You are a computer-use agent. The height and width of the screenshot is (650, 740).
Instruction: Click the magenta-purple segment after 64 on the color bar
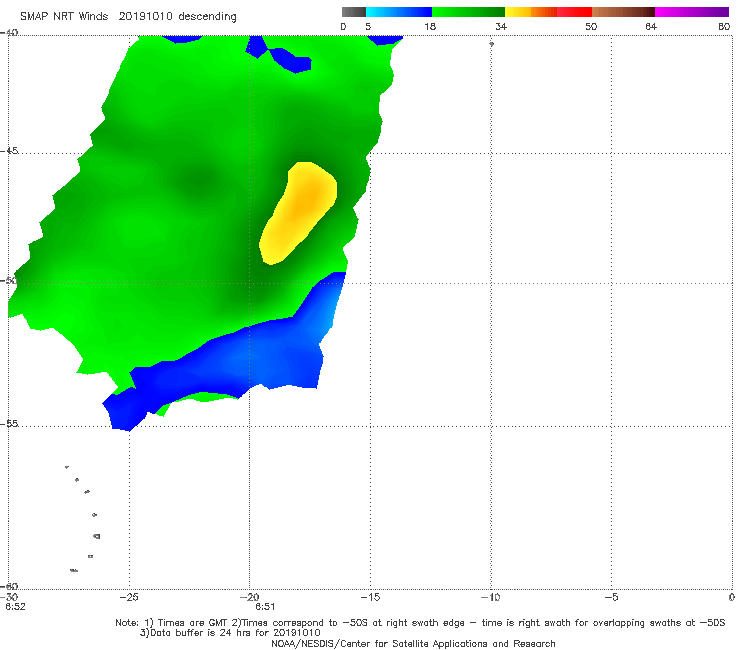(x=692, y=12)
